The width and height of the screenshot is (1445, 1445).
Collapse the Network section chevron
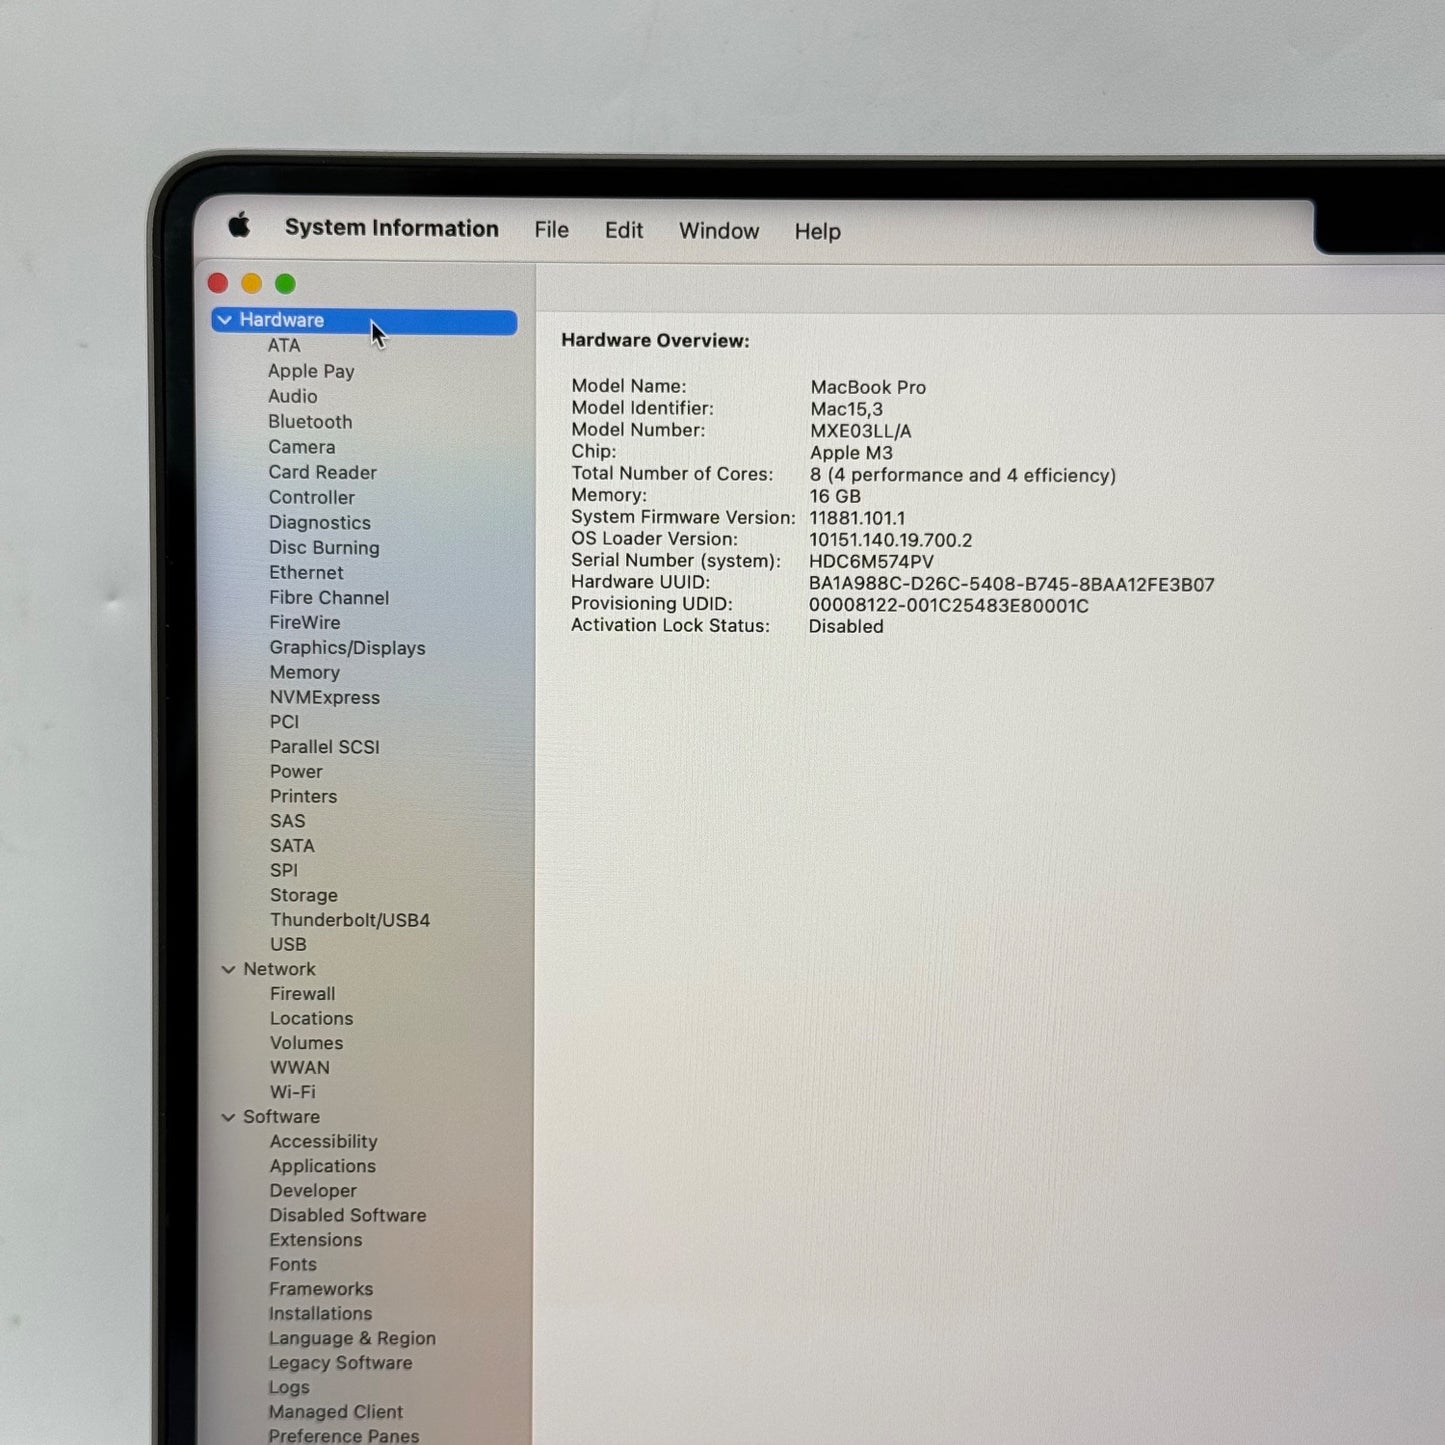[x=228, y=969]
